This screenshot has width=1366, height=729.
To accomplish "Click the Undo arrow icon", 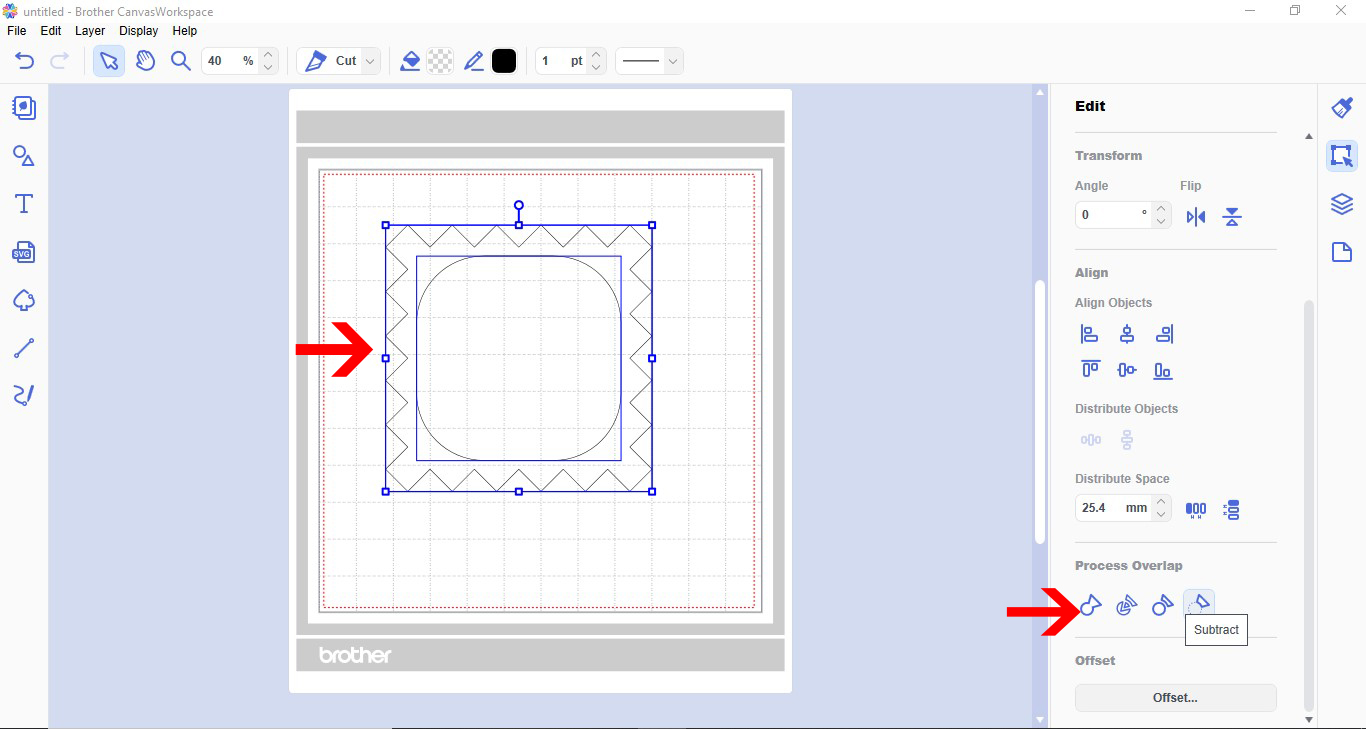I will point(25,61).
